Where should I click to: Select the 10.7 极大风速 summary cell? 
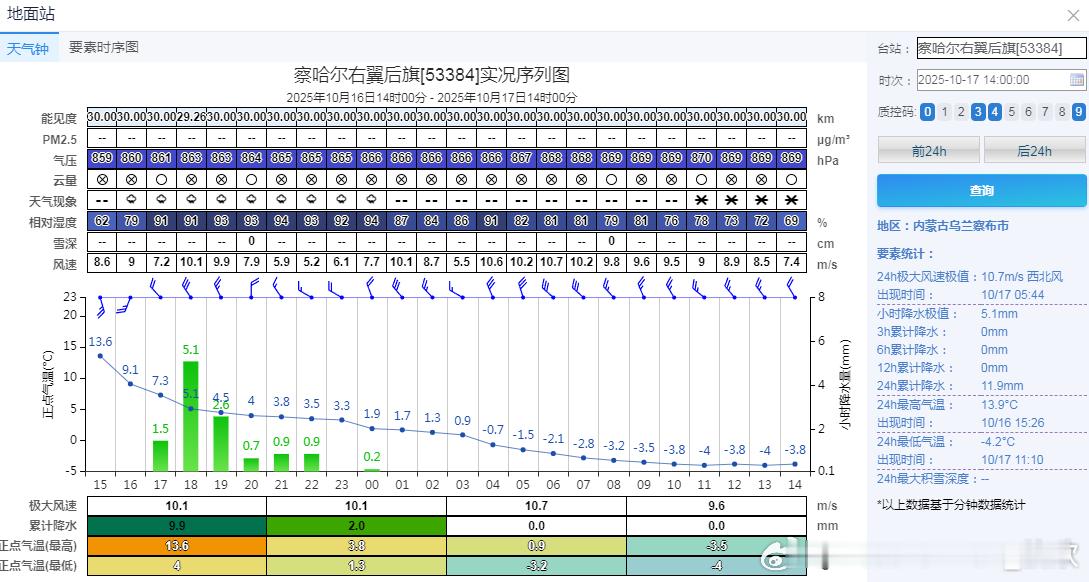click(536, 506)
